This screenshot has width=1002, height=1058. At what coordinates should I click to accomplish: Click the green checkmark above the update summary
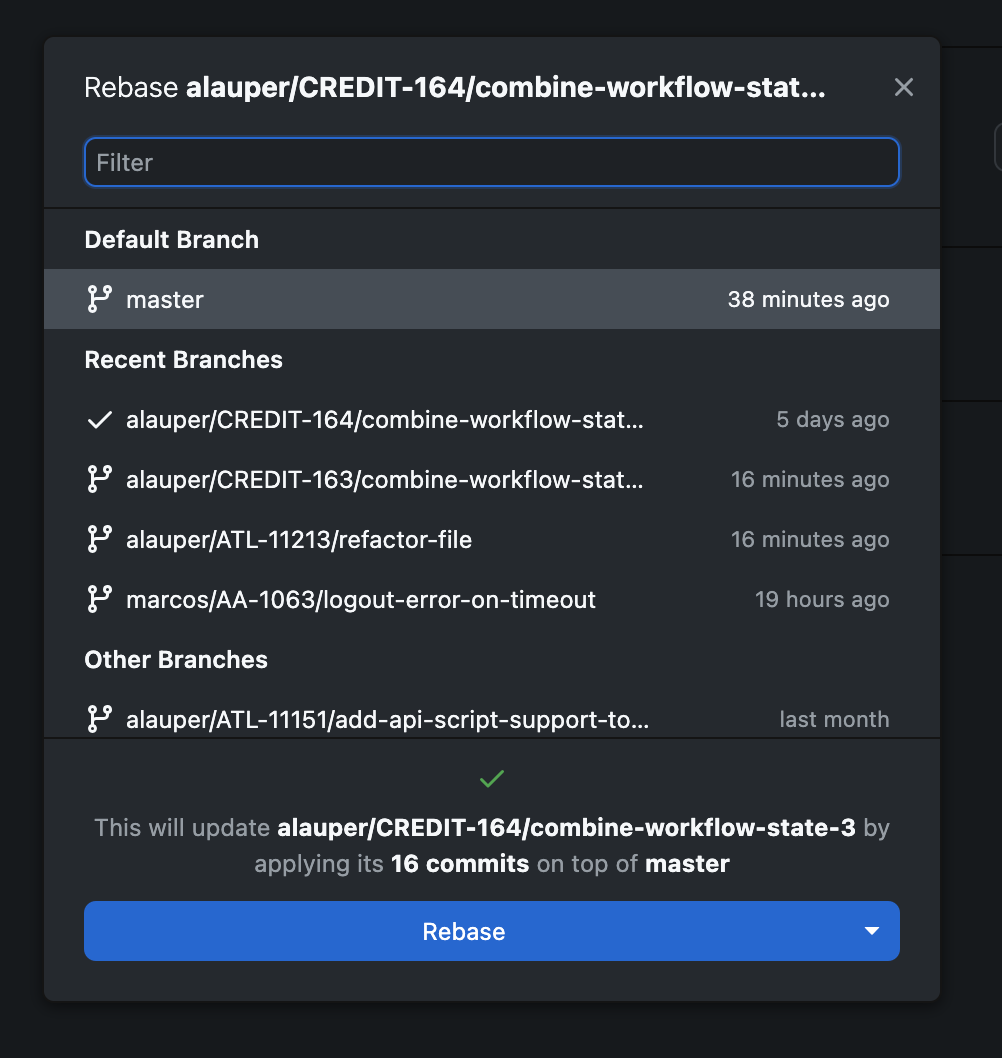pyautogui.click(x=491, y=779)
